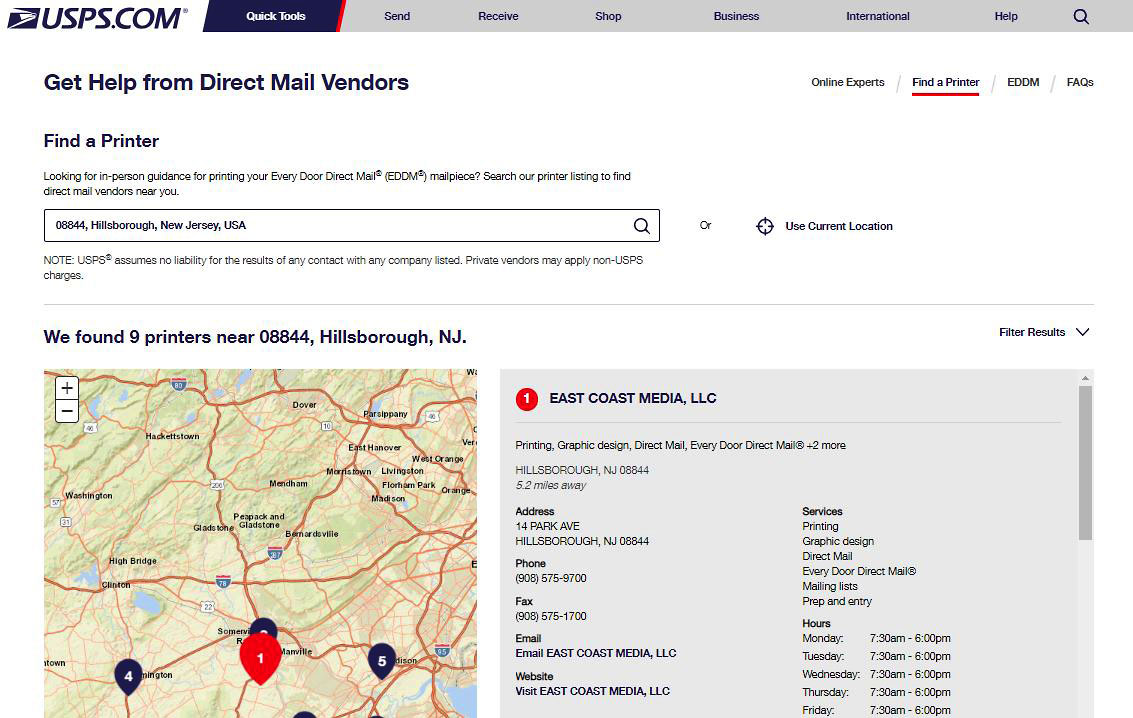Viewport: 1133px width, 718px height.
Task: Click Email EAST COAST MEDIA, LLC link
Action: tap(595, 653)
